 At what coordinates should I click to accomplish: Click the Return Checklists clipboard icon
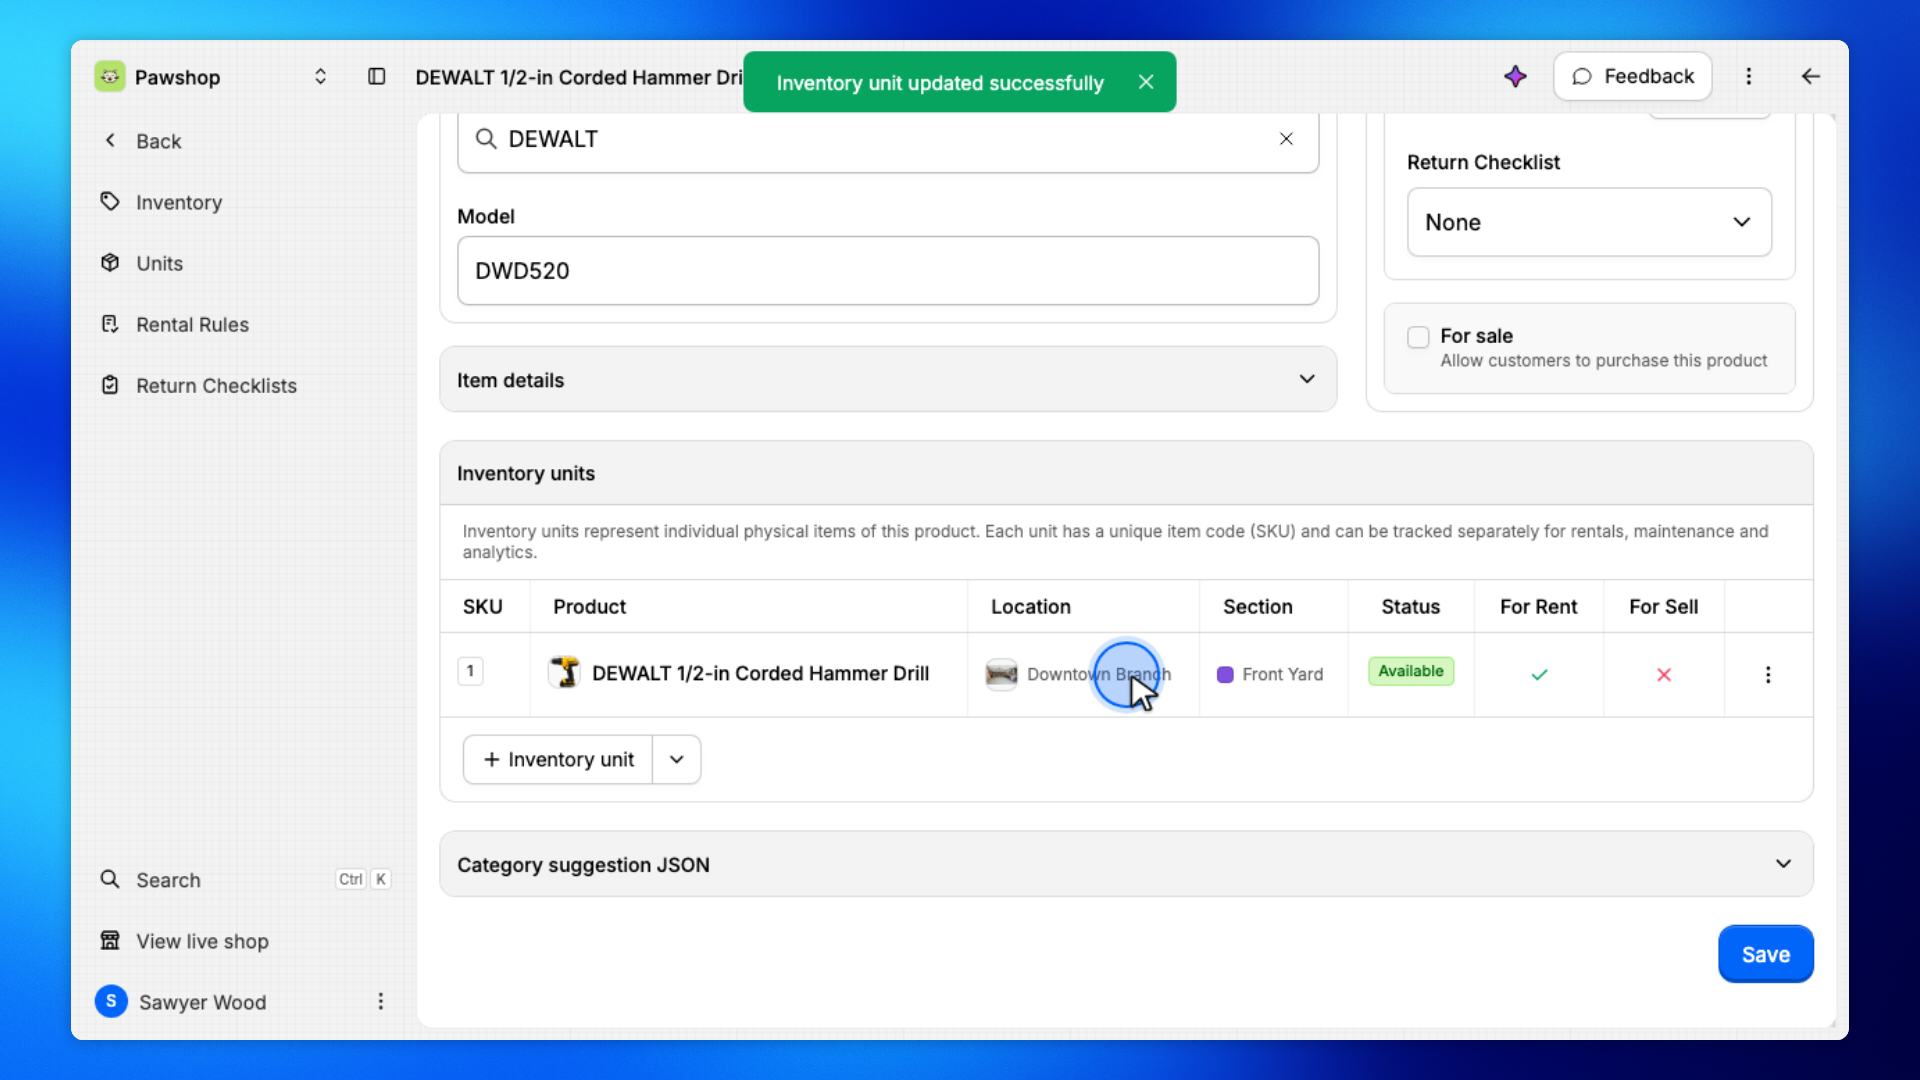pos(110,385)
